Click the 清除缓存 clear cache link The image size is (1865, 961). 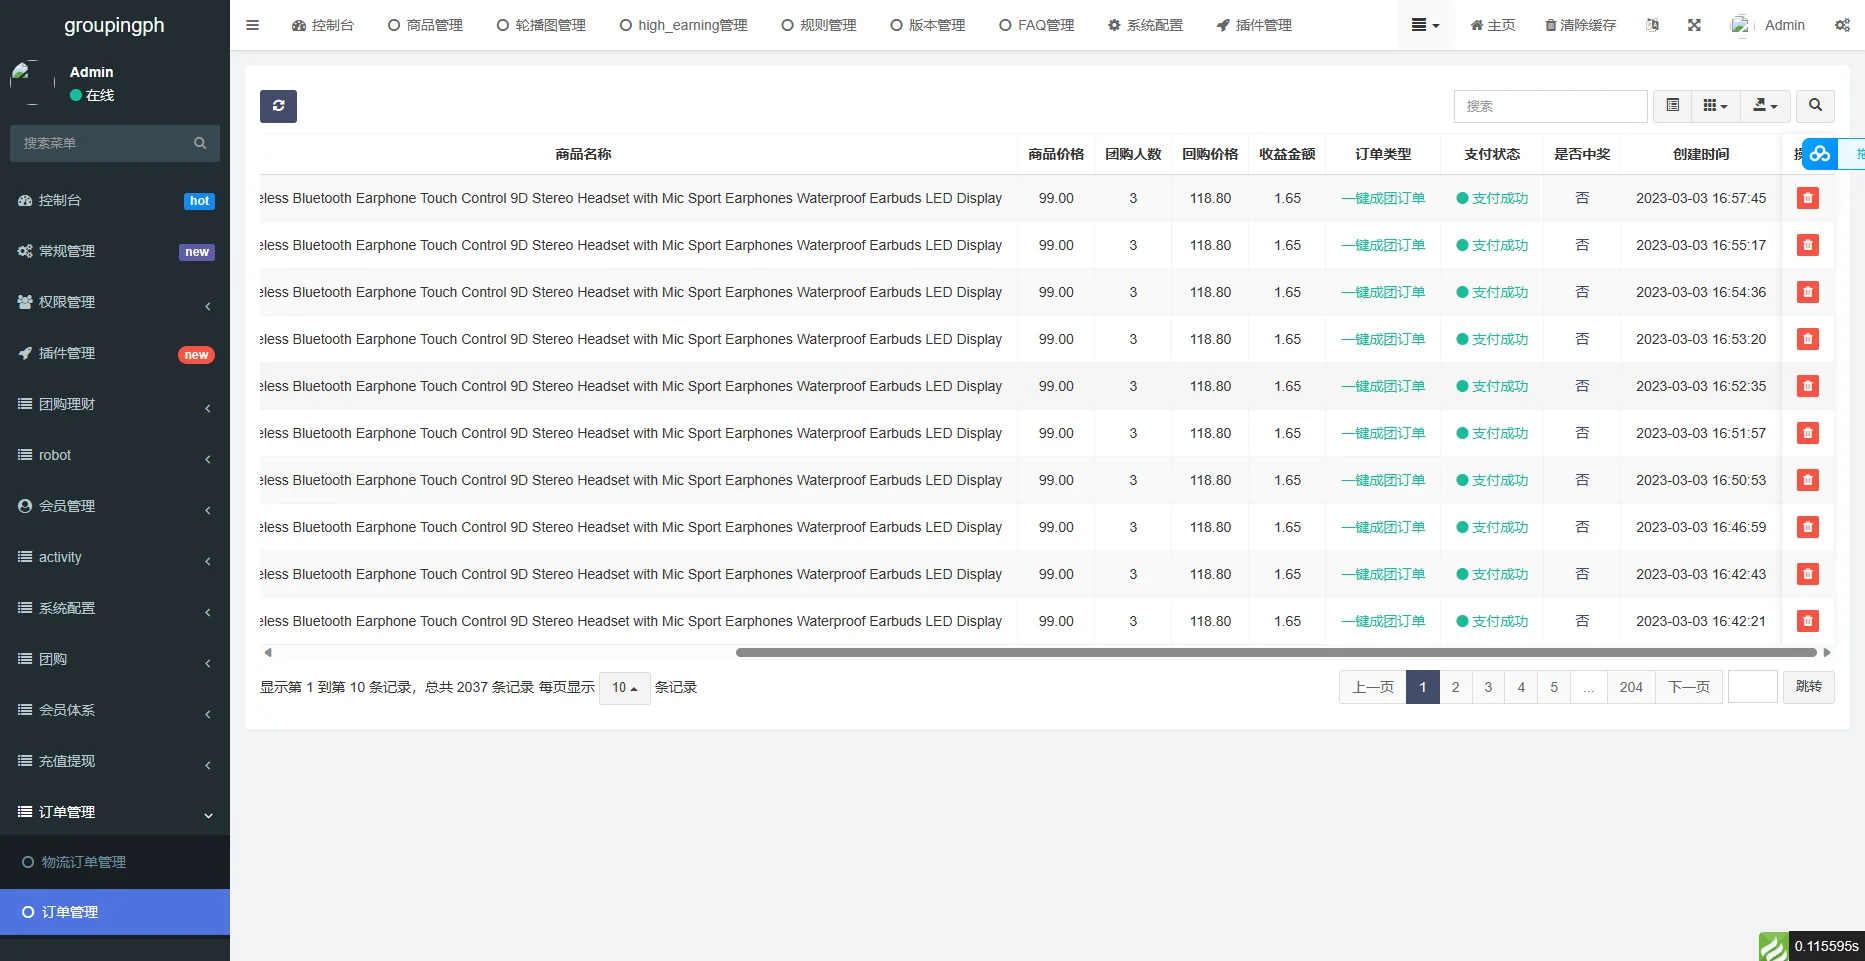click(1580, 25)
